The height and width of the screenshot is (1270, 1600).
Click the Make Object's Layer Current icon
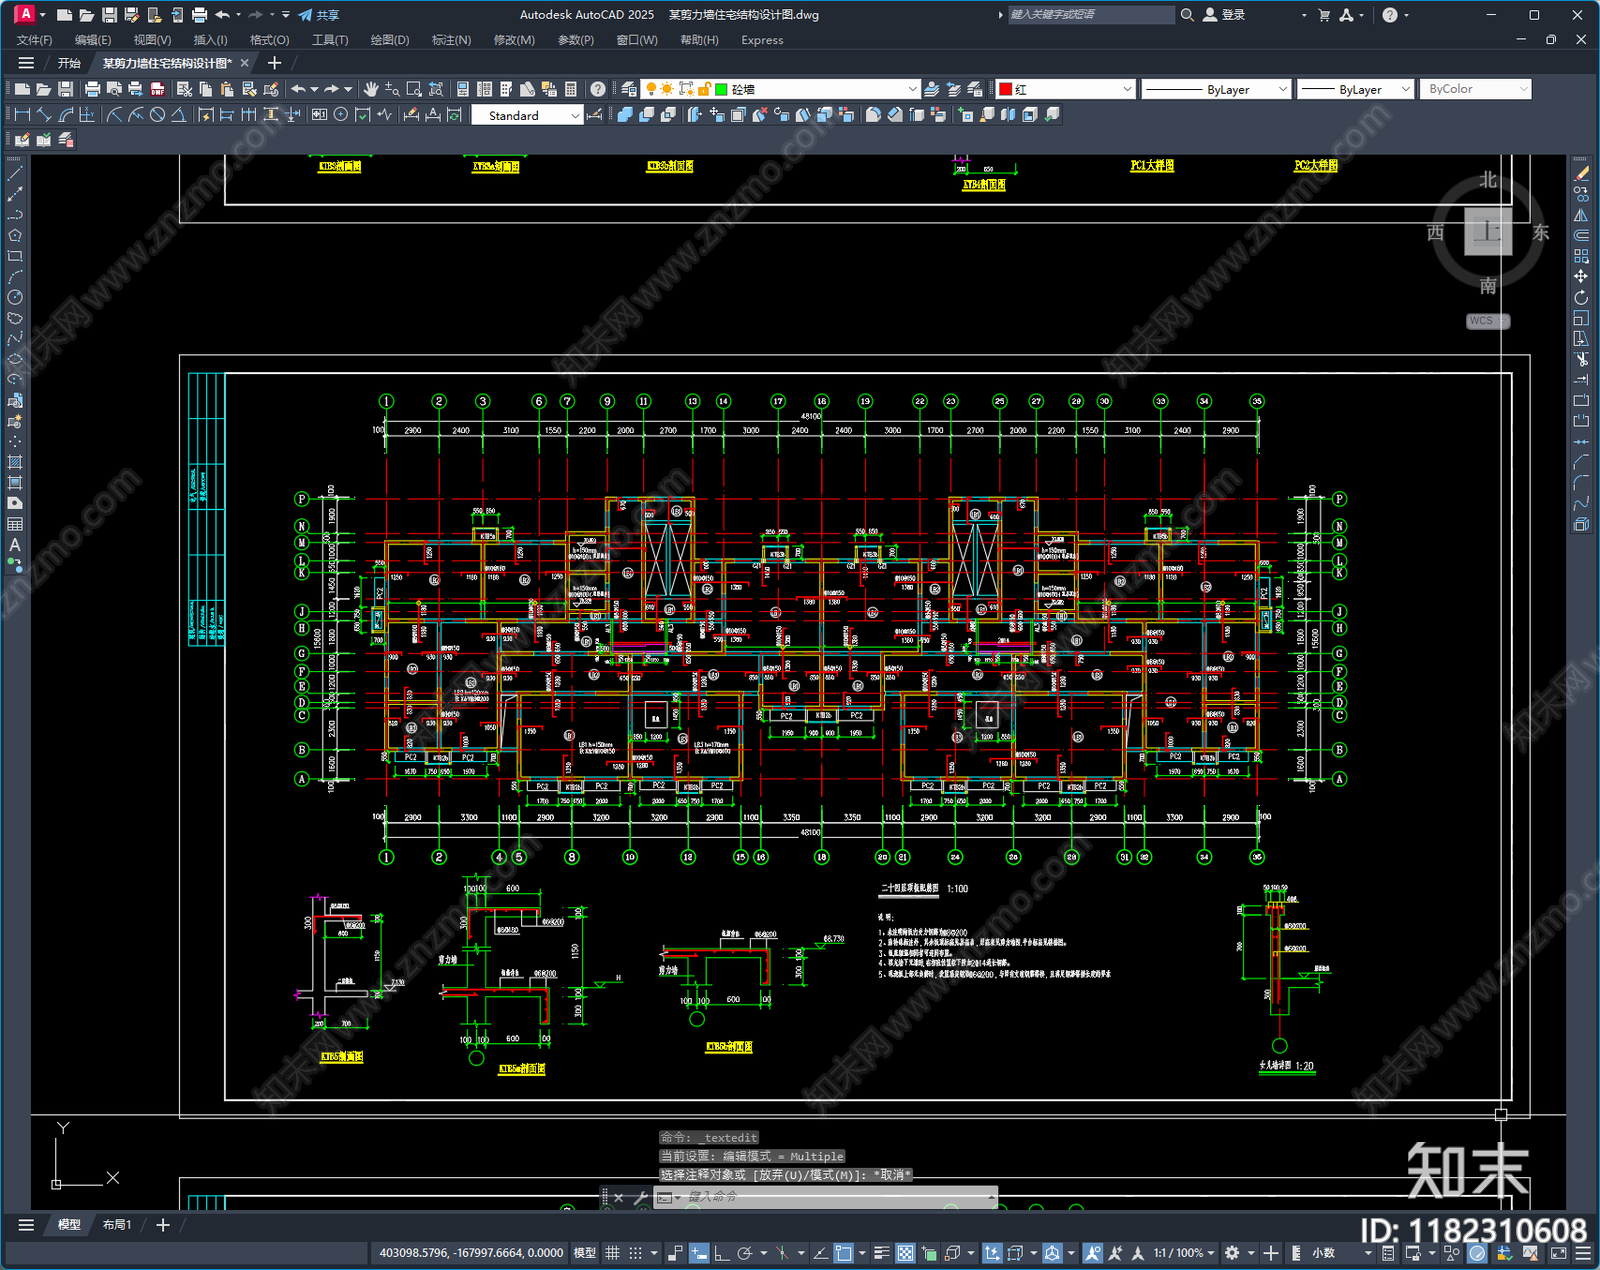(932, 89)
